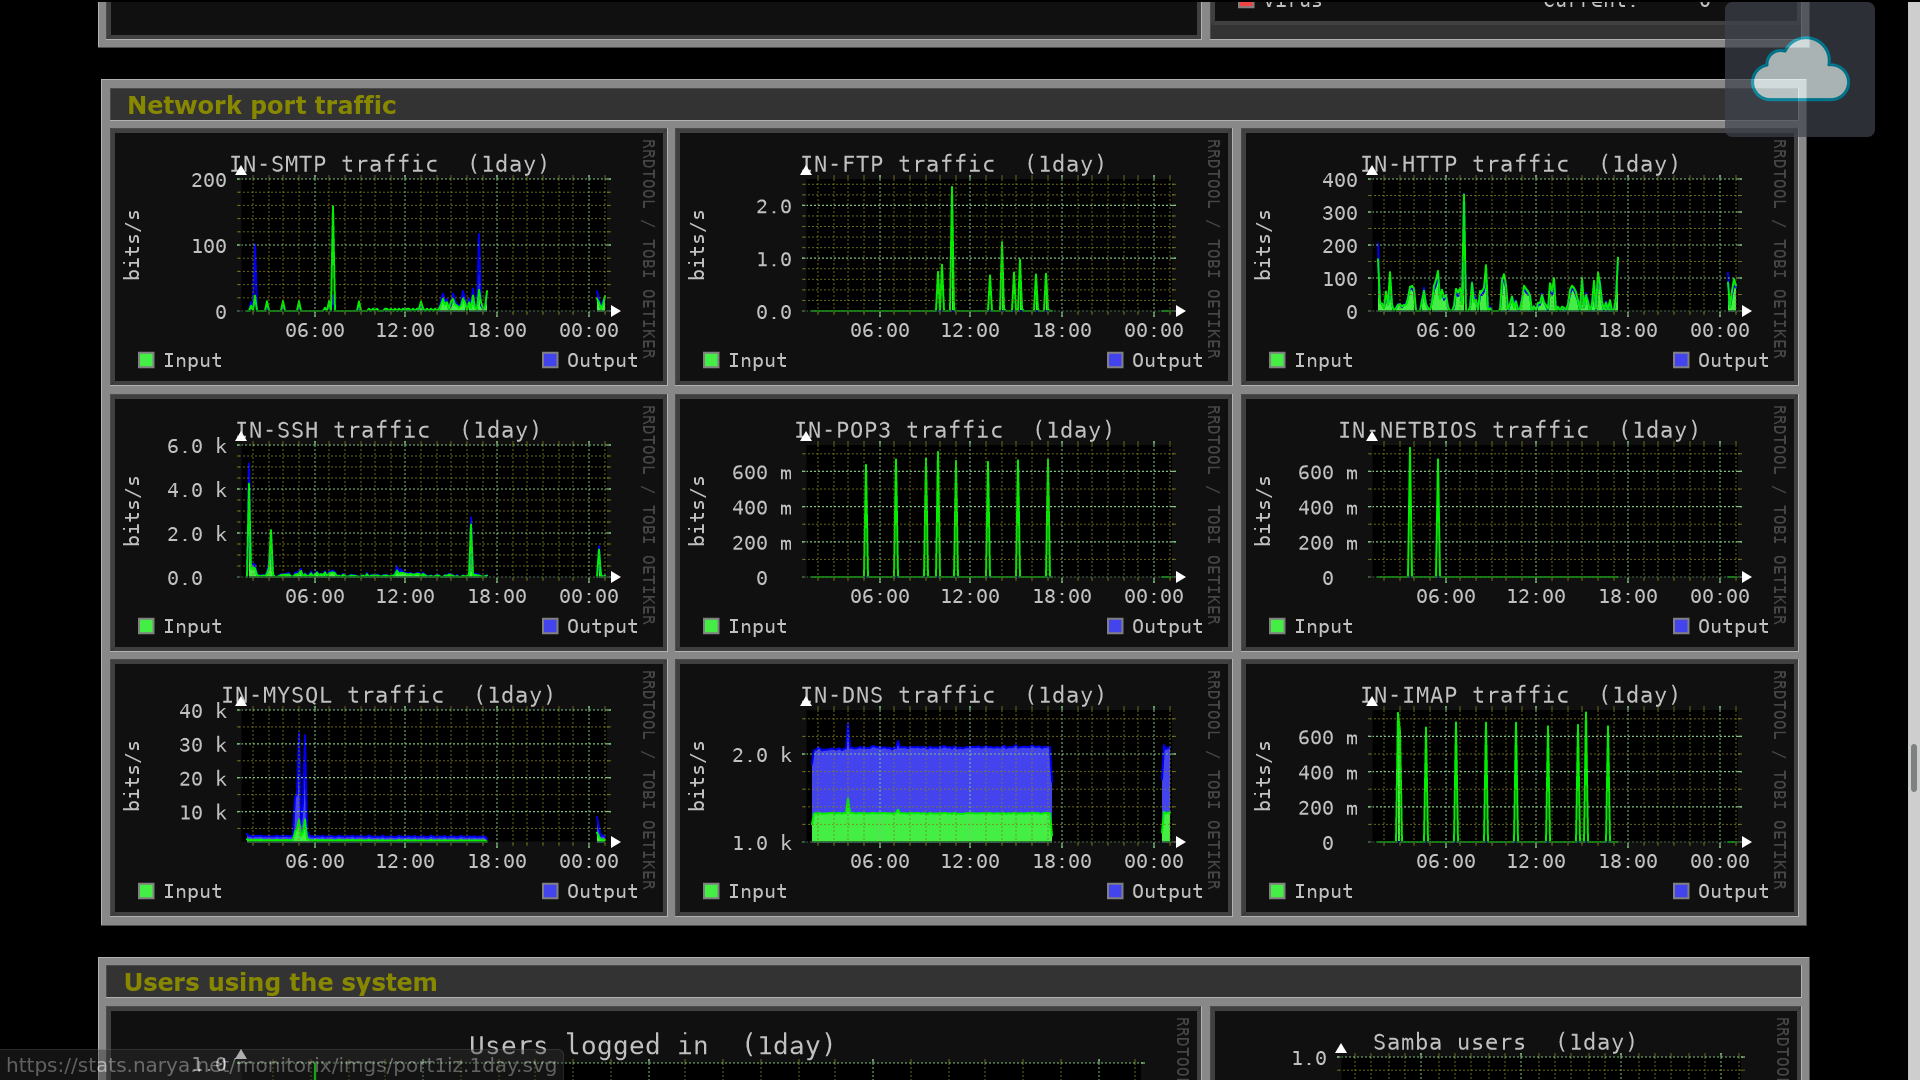
Task: Click the page vertical scrollbar thumb
Action: 1913,768
